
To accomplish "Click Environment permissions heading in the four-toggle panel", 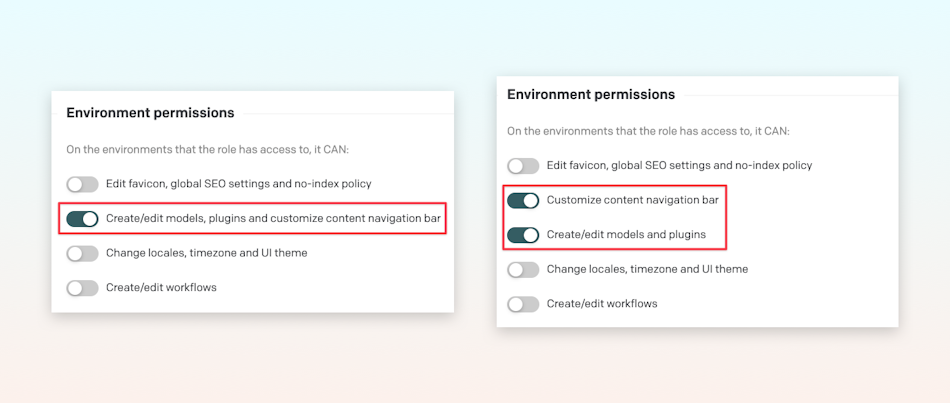I will point(150,113).
